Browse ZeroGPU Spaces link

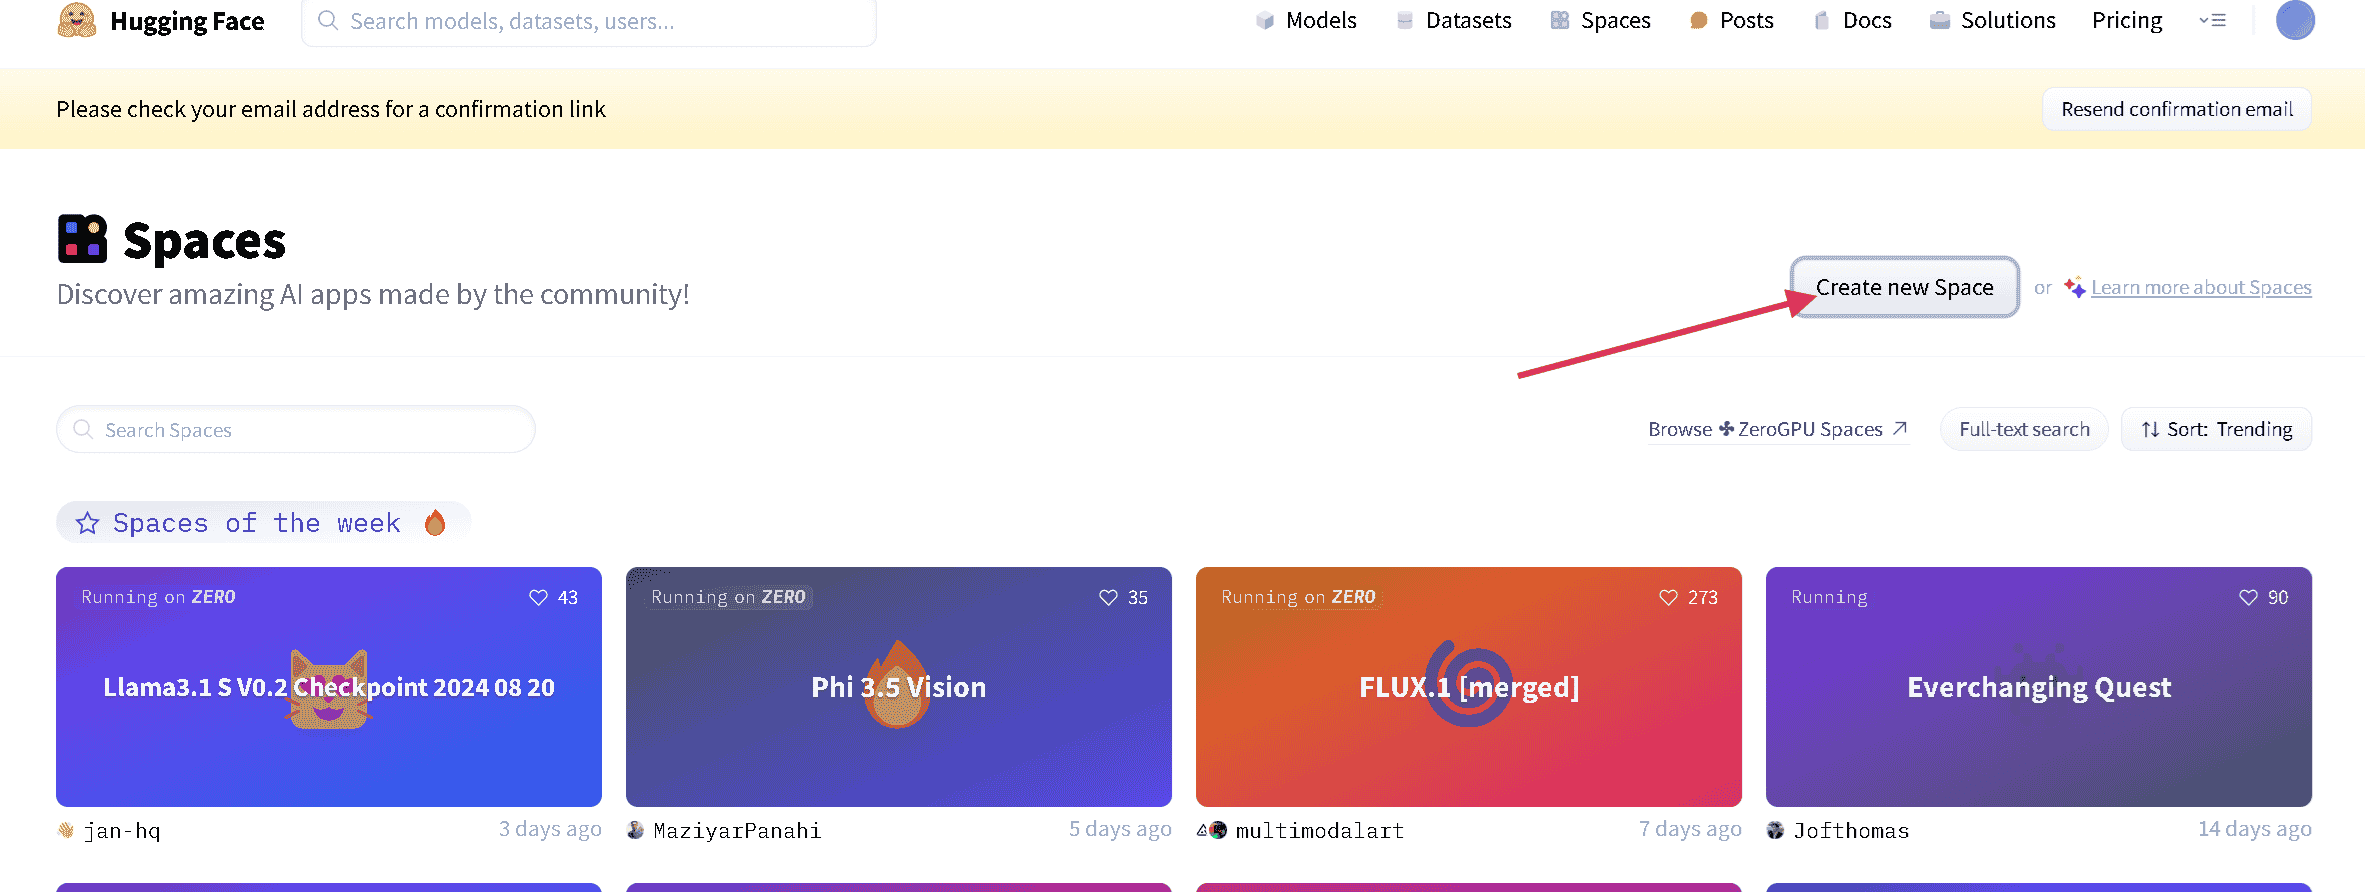(x=1778, y=429)
